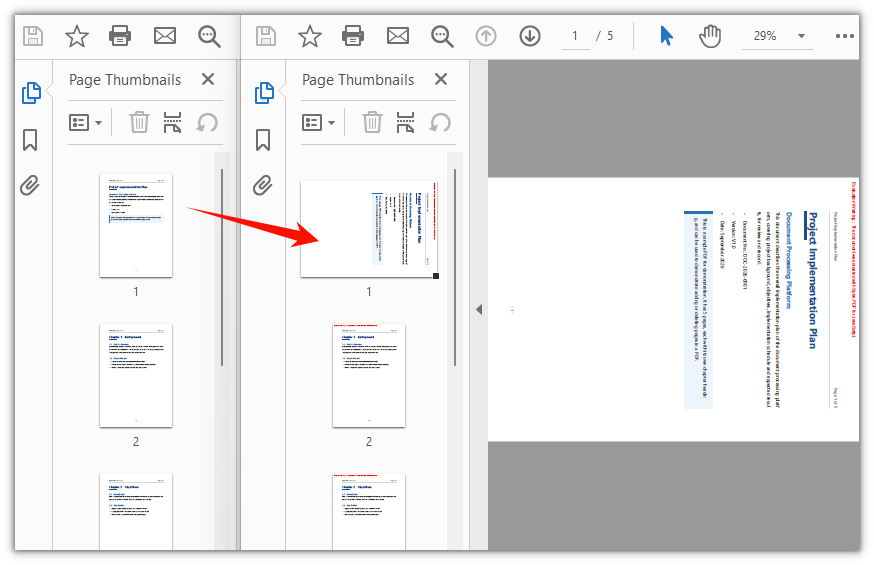Click star bookmark icon in right panel toolbar

point(310,36)
